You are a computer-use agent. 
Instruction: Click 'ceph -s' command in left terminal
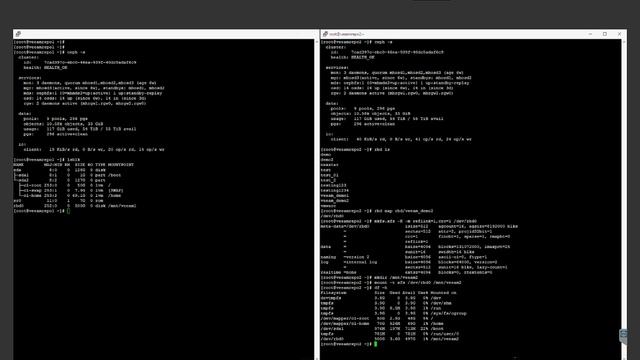(76, 52)
